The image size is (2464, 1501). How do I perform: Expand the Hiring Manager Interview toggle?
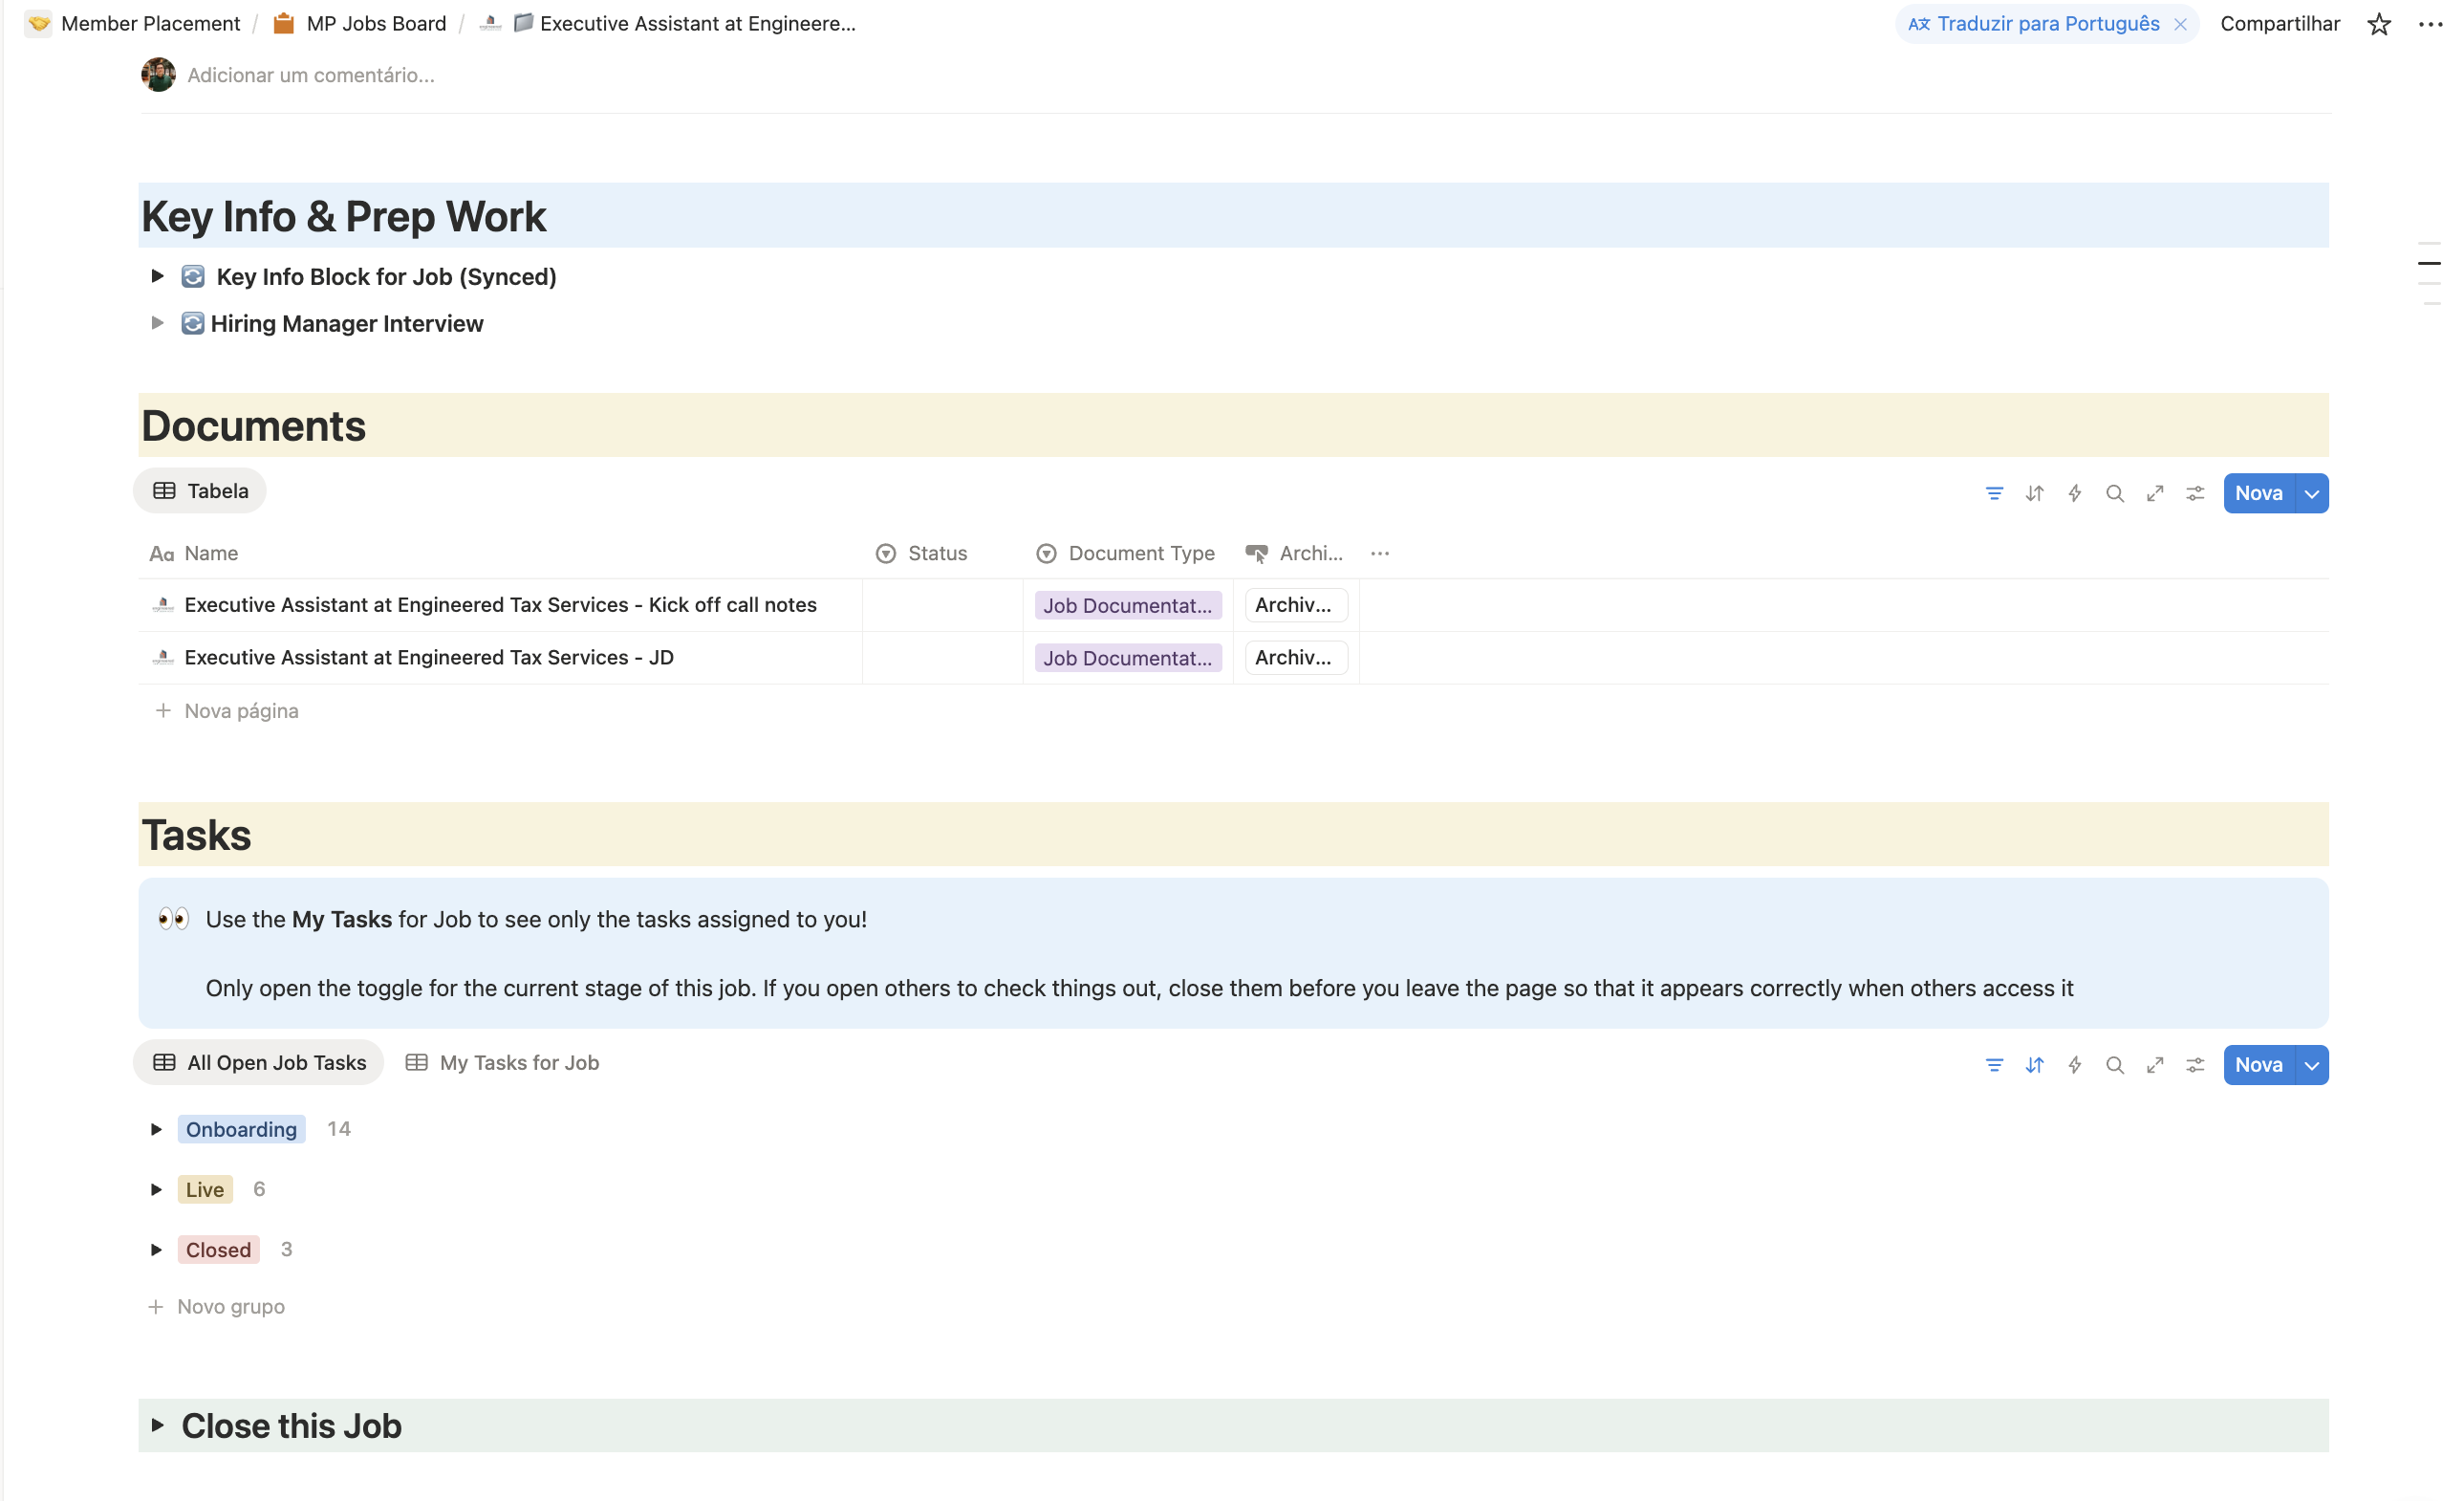(x=157, y=323)
